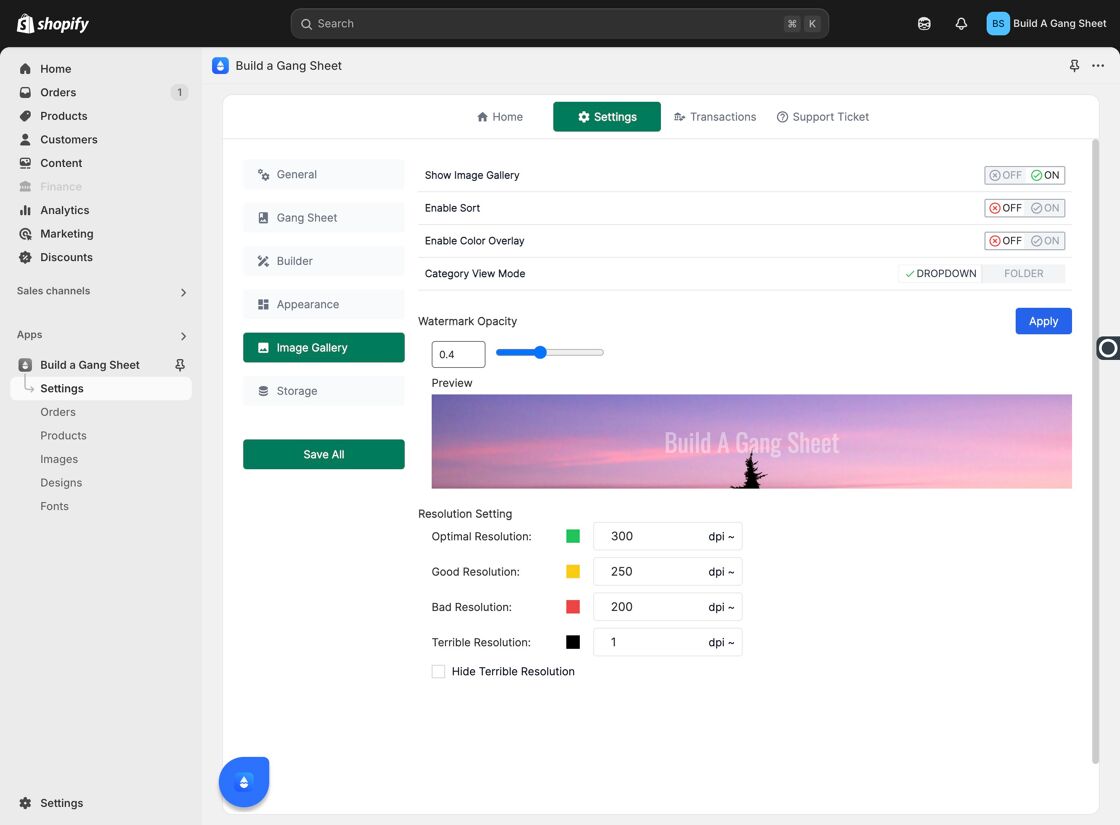Turn Show Image Gallery ON
The width and height of the screenshot is (1120, 825).
click(1045, 175)
